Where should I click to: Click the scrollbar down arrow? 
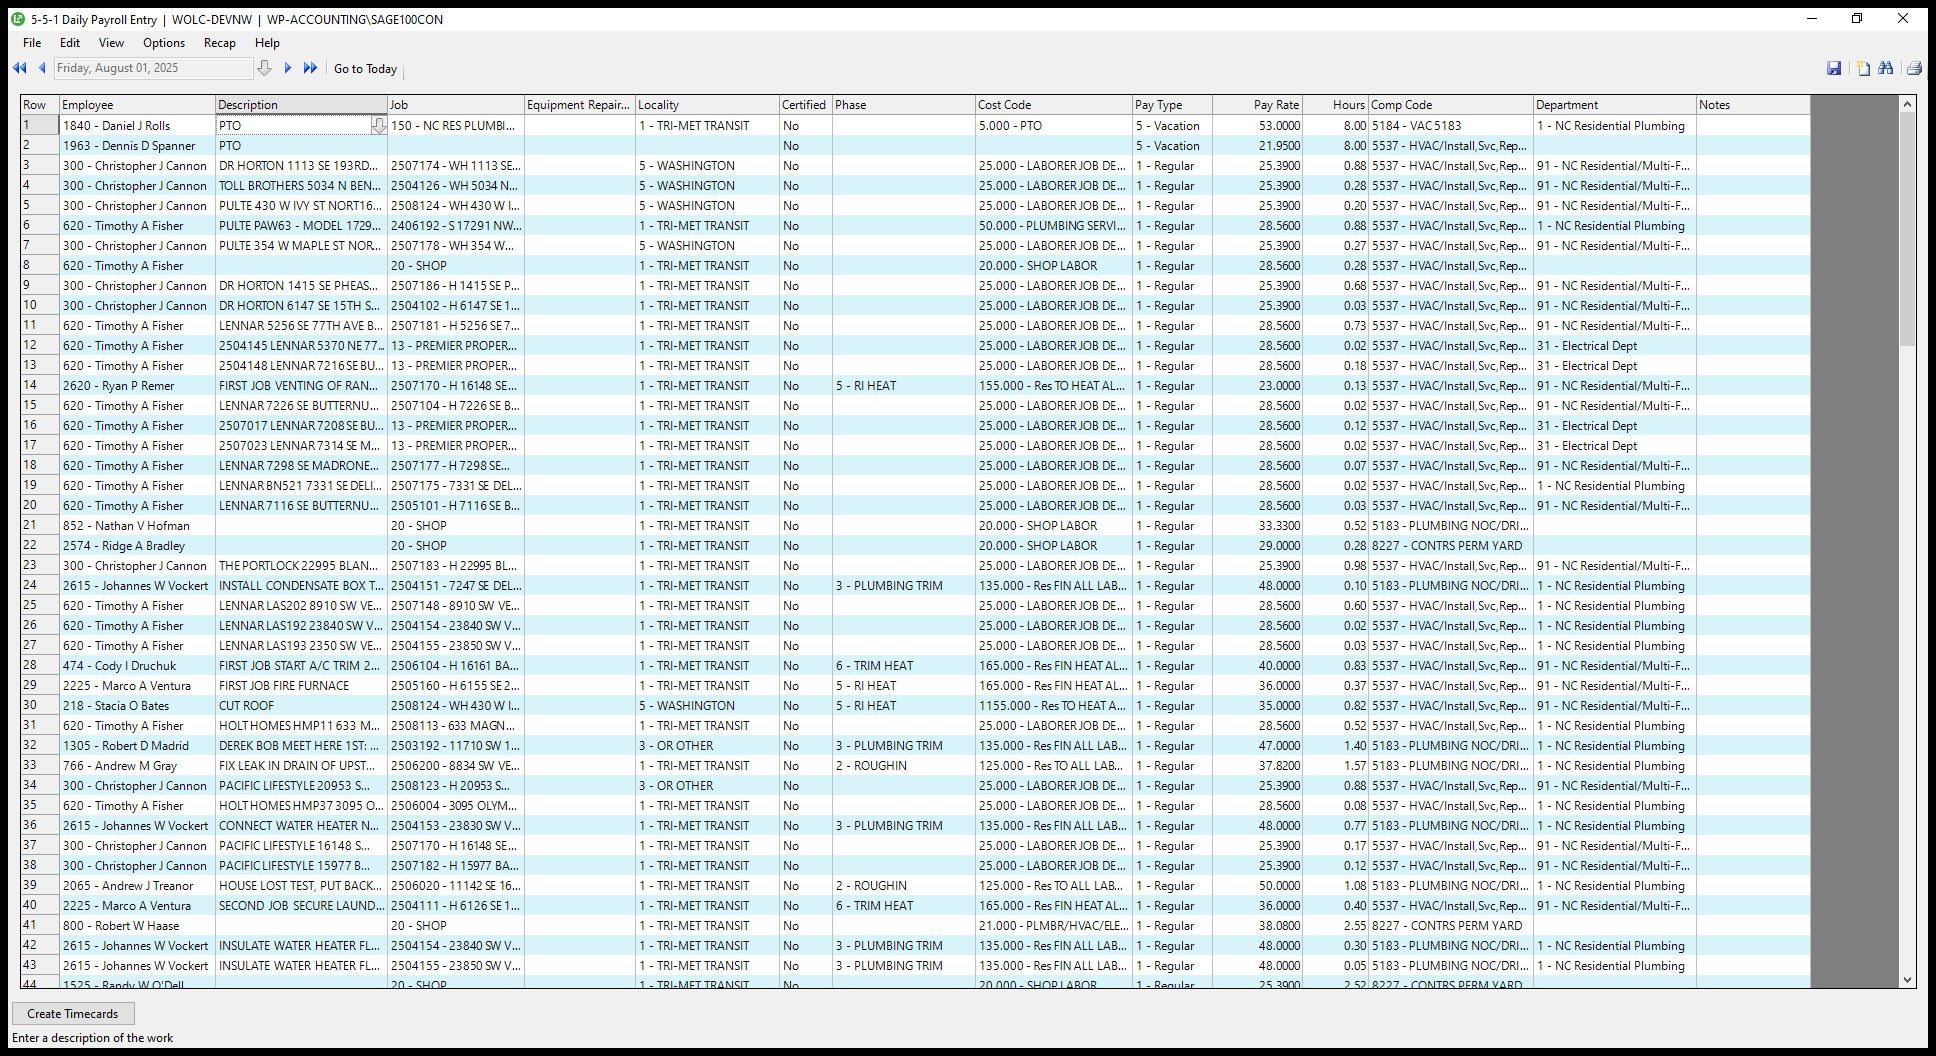point(1907,981)
